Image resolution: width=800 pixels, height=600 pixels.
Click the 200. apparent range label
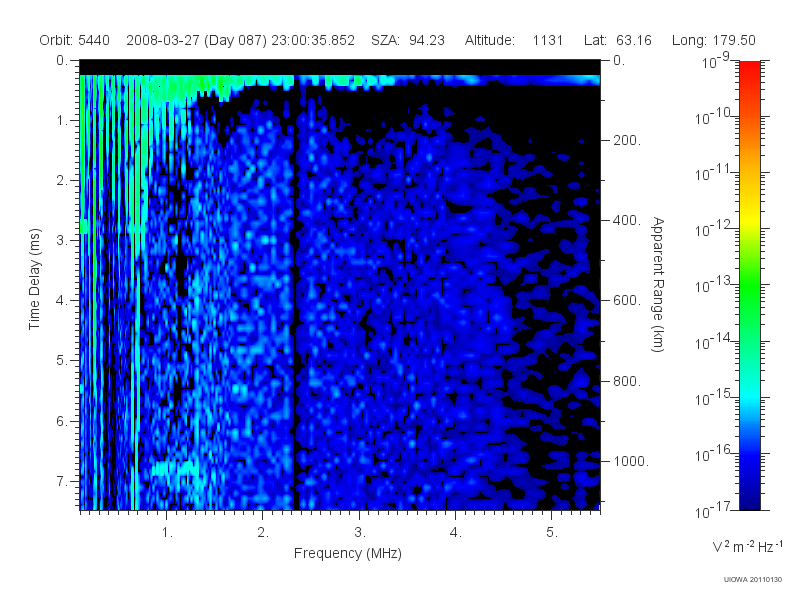(x=627, y=140)
